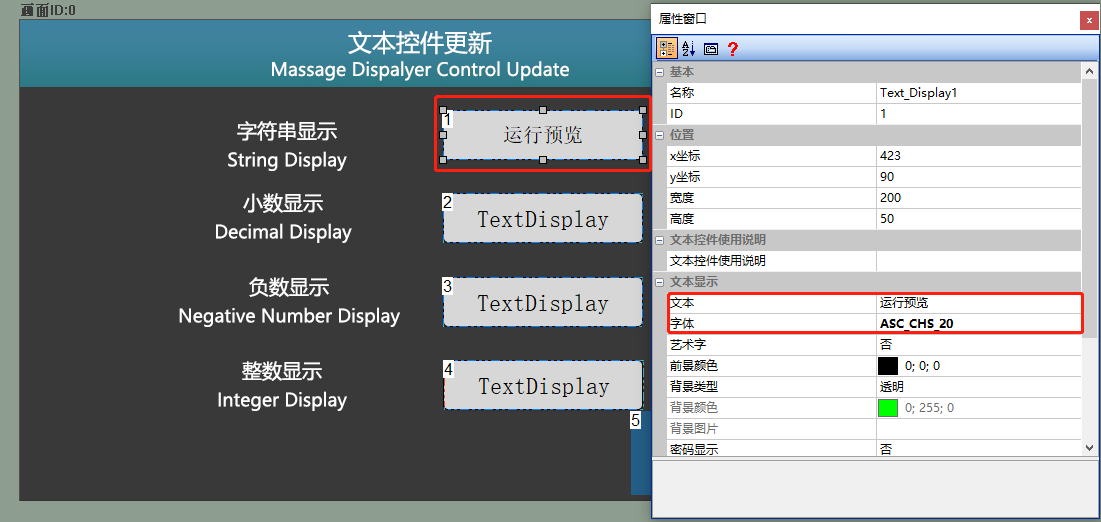This screenshot has width=1101, height=522.
Task: Select the 背景颜色 property label
Action: (x=694, y=408)
